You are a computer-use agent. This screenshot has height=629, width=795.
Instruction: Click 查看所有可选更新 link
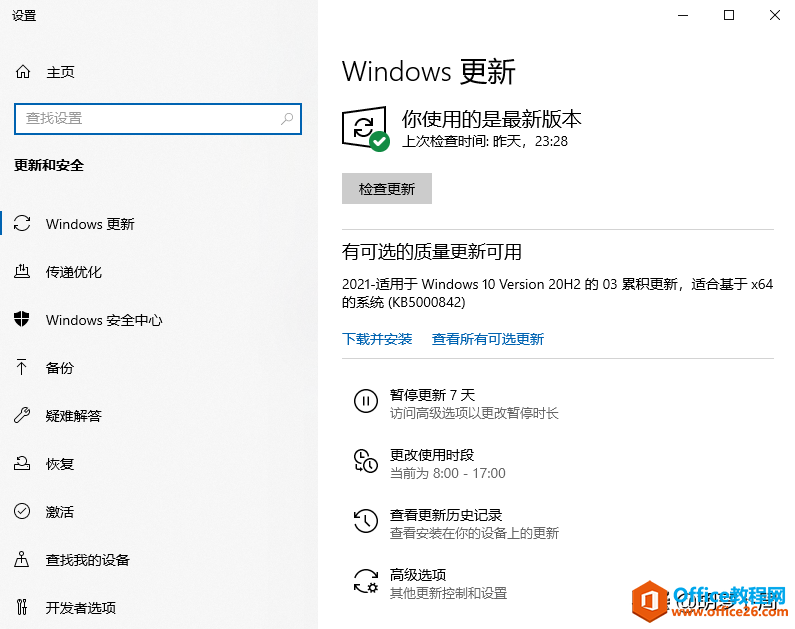coord(488,339)
